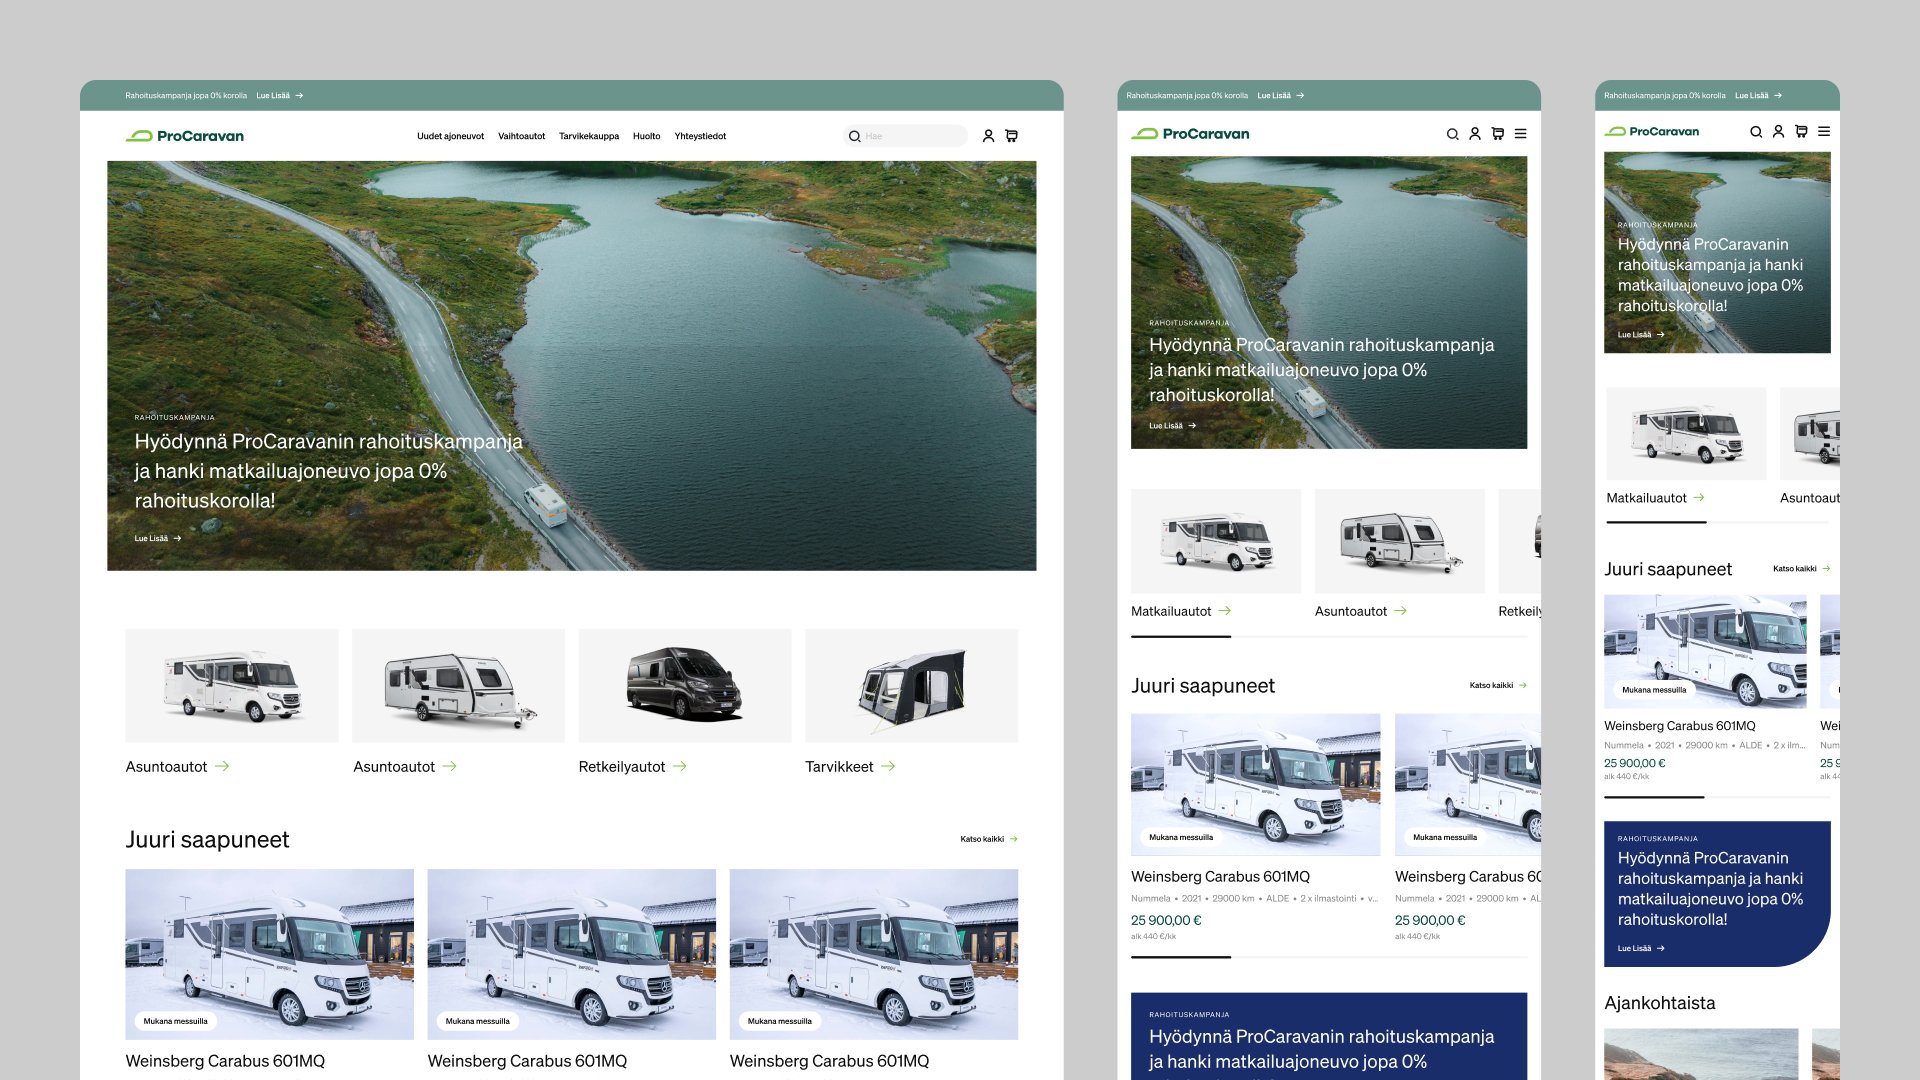
Task: Open Matkailuautot link in tablet layout
Action: point(1181,611)
